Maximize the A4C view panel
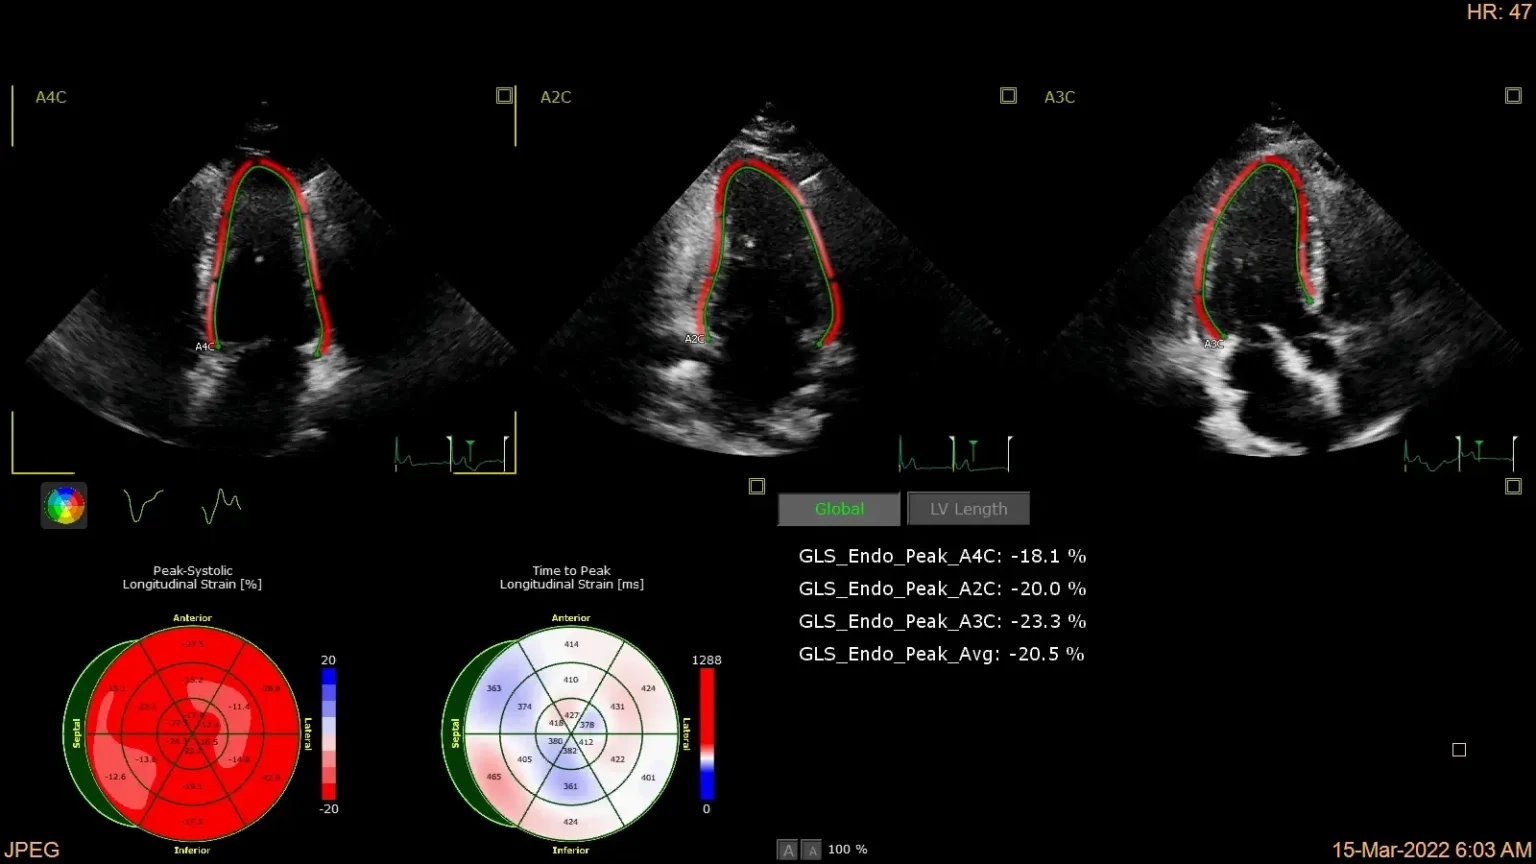 point(505,96)
